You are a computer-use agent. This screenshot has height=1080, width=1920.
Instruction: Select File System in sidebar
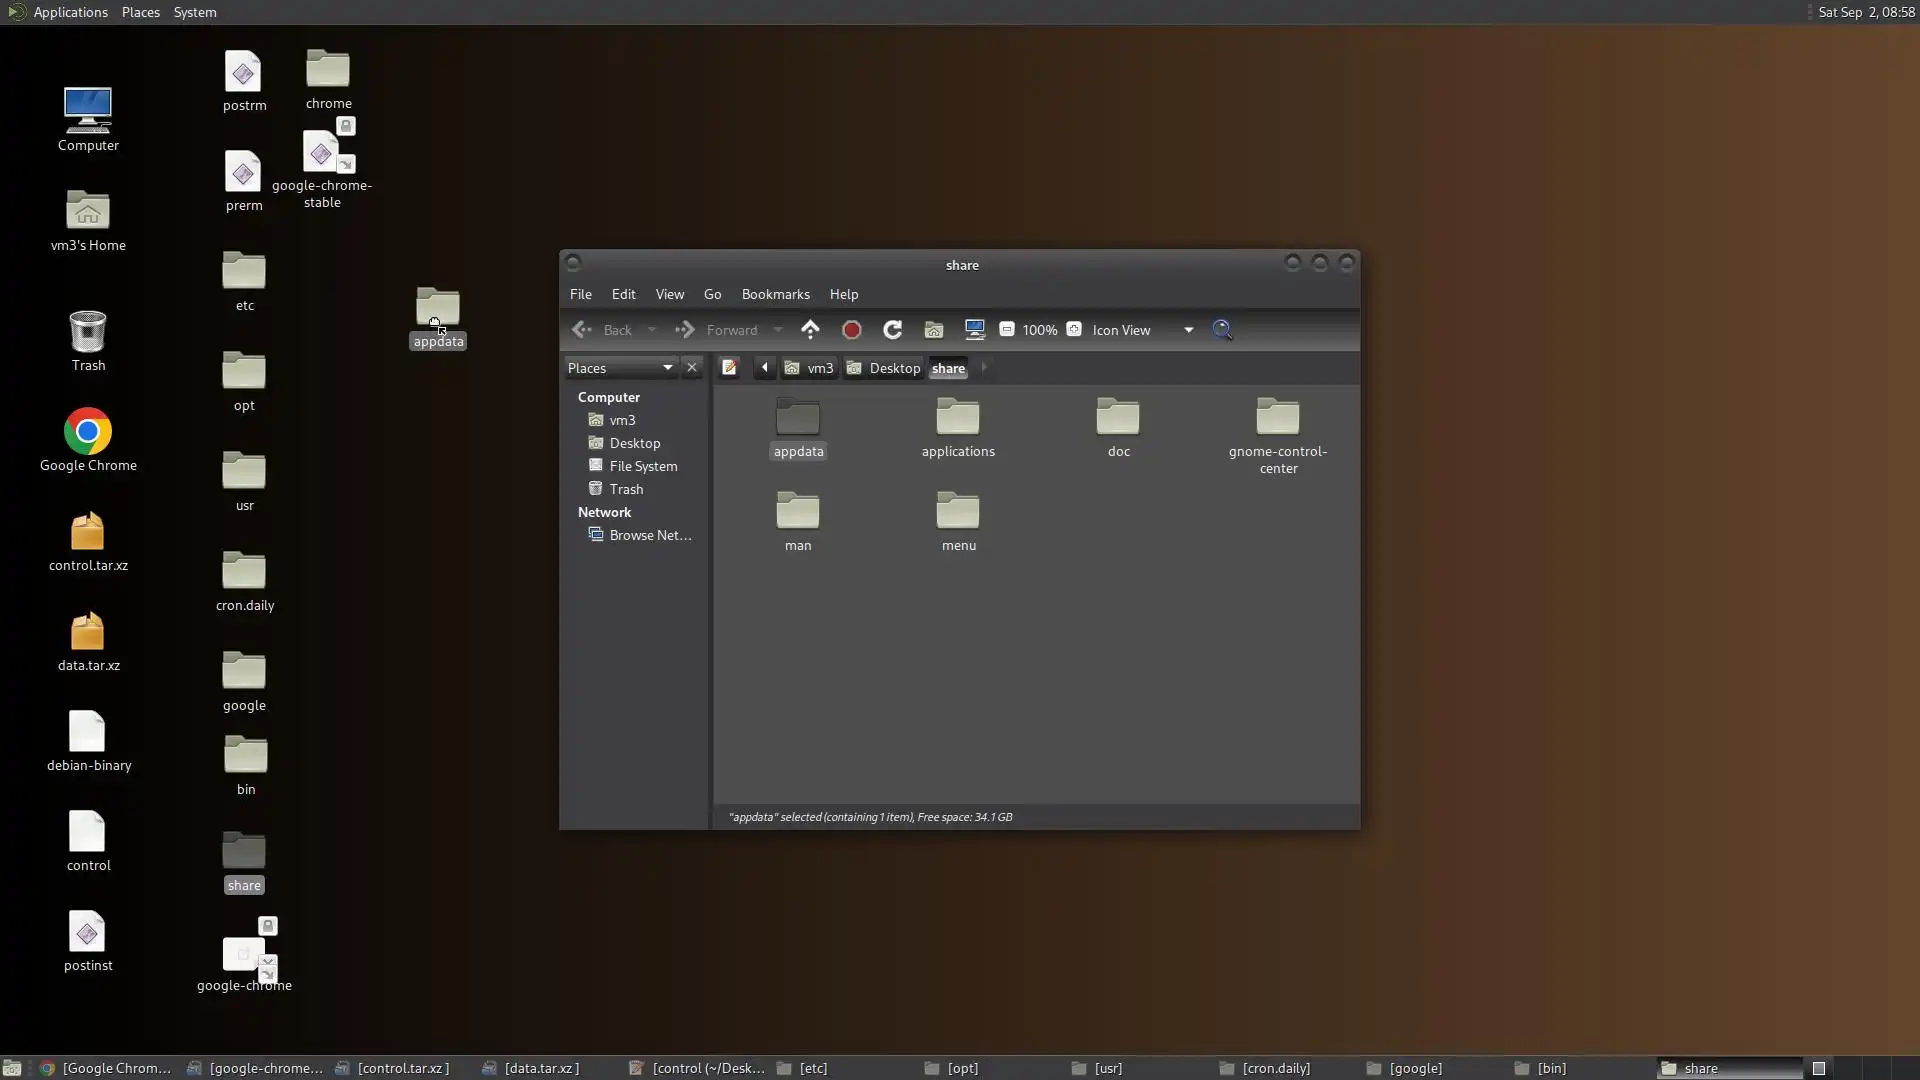[643, 466]
